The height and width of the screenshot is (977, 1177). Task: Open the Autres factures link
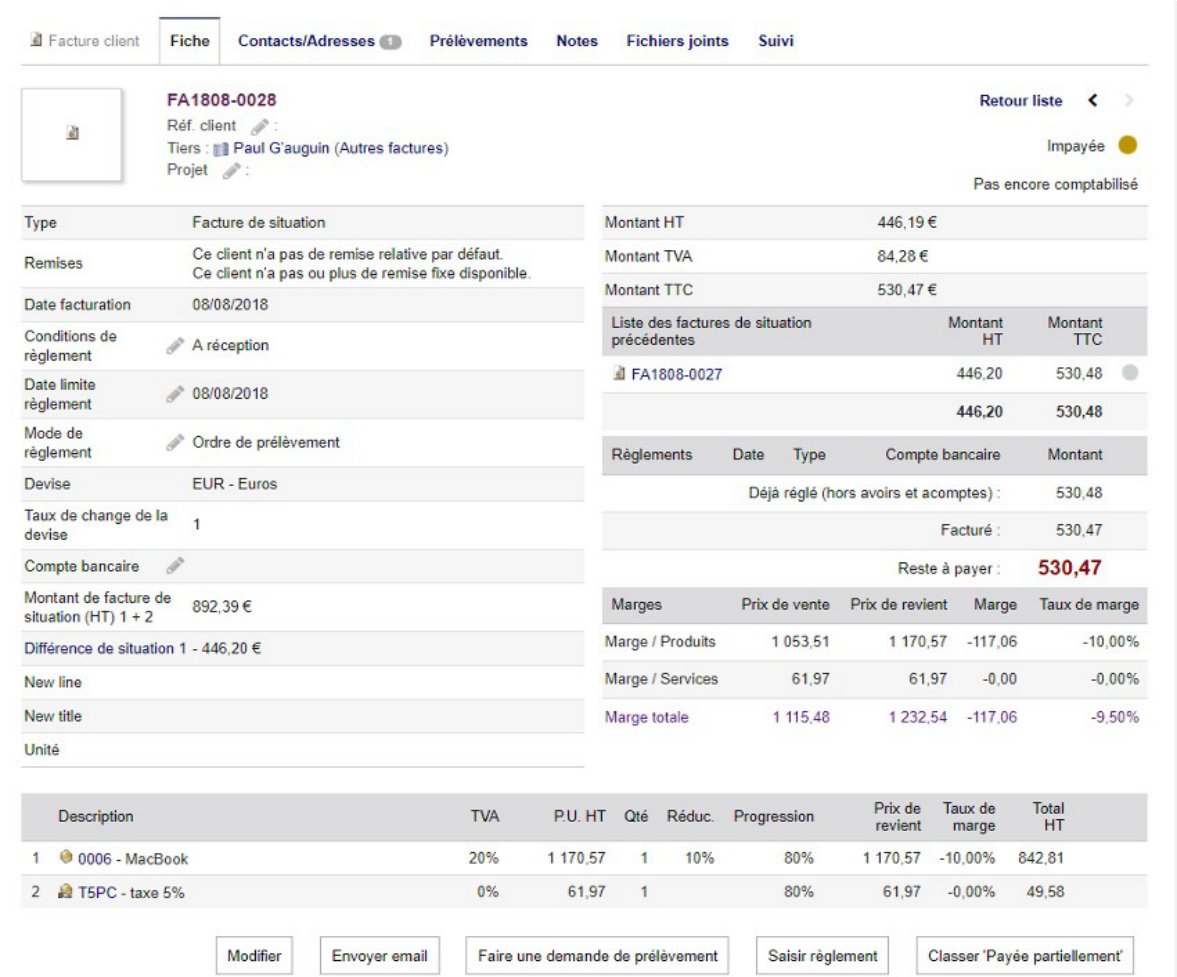coord(391,149)
